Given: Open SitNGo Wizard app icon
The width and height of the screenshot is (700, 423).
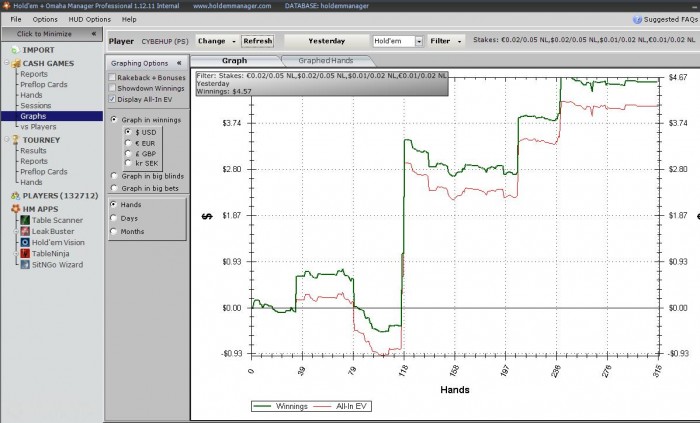Looking at the screenshot, I should (x=25, y=265).
